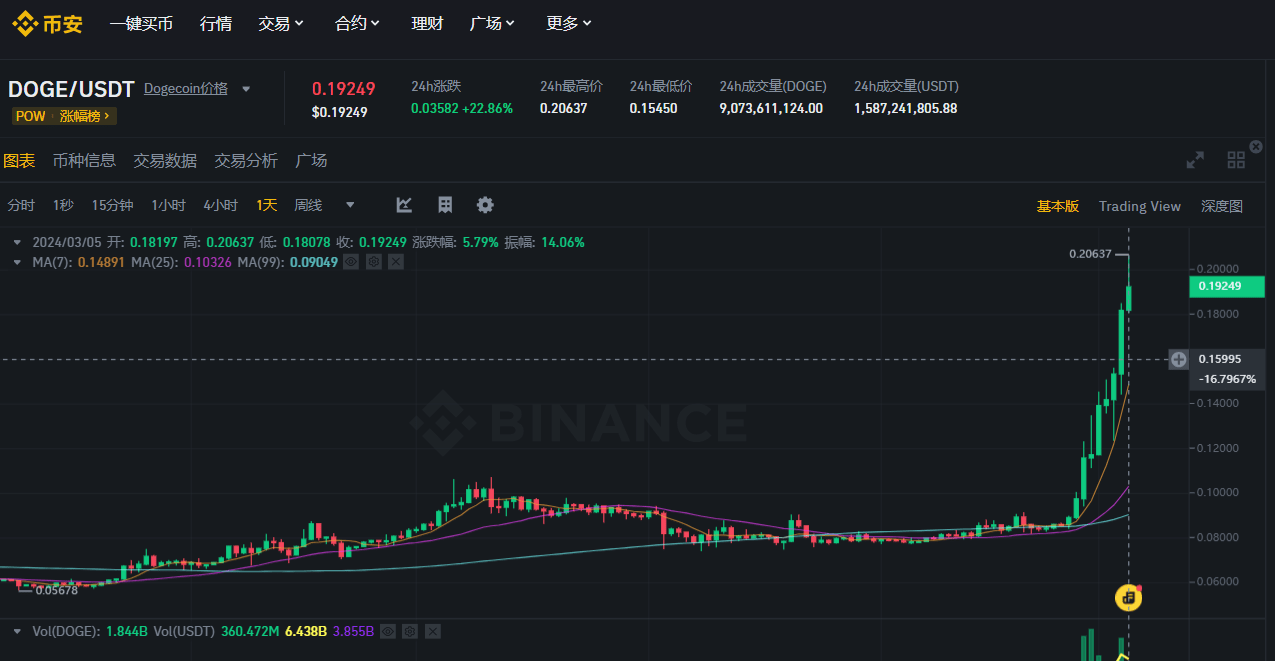
Task: Open 理财 in the navigation bar
Action: (x=427, y=23)
